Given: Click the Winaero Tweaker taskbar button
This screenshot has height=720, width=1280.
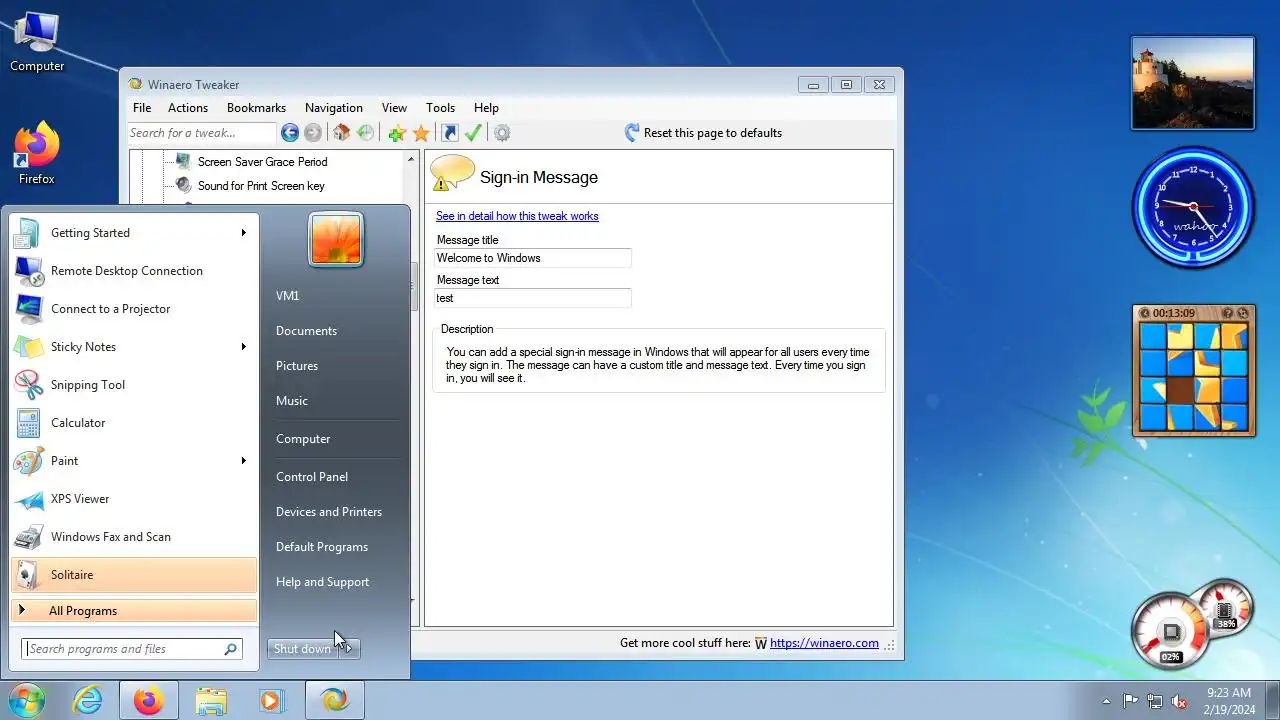Looking at the screenshot, I should pos(334,701).
